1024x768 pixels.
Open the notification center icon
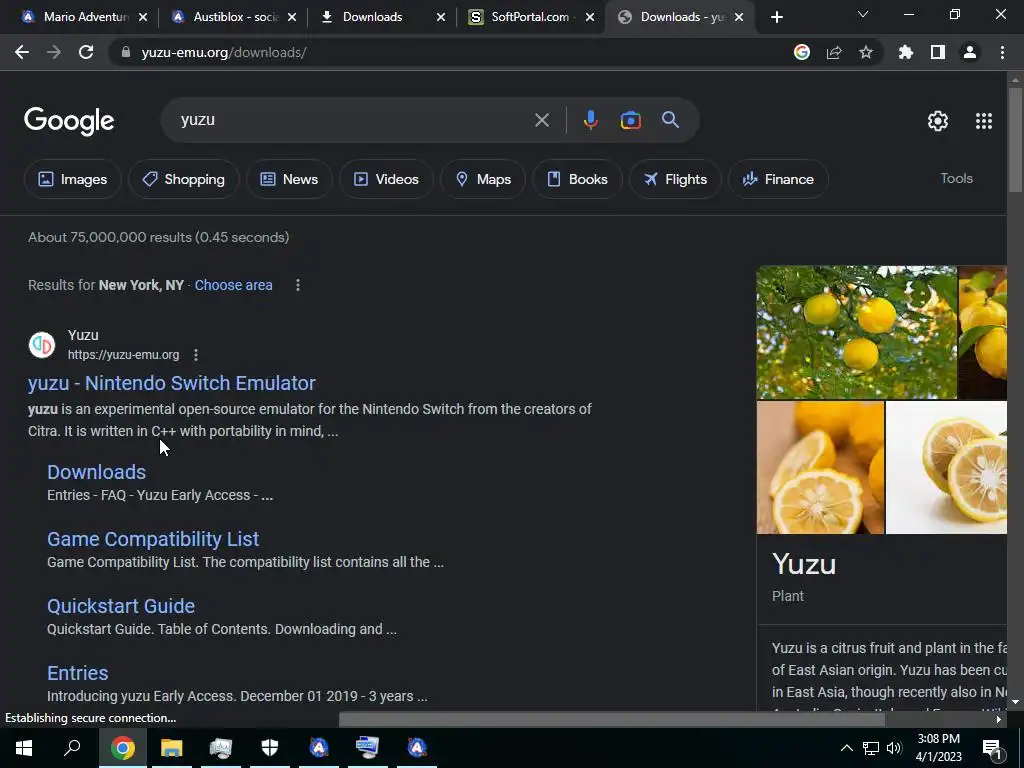click(x=993, y=749)
